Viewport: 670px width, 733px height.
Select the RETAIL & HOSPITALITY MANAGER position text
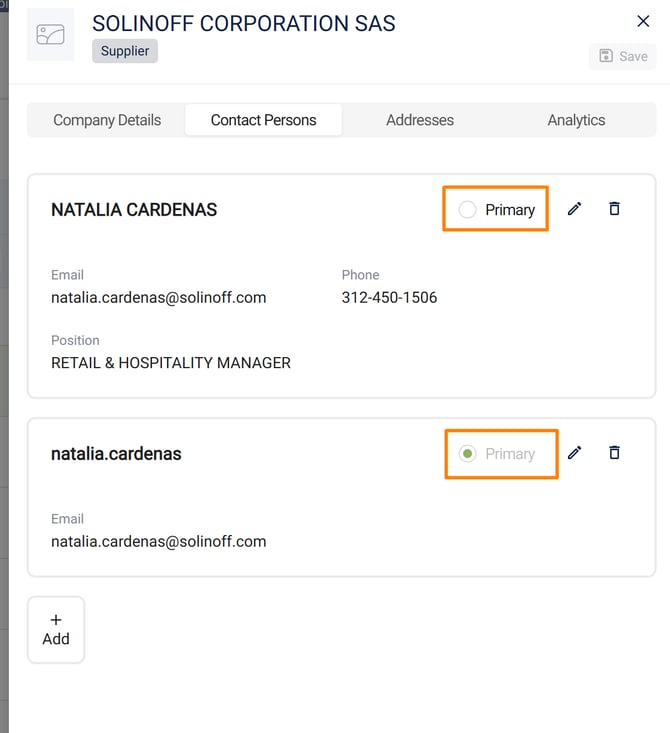(x=171, y=363)
